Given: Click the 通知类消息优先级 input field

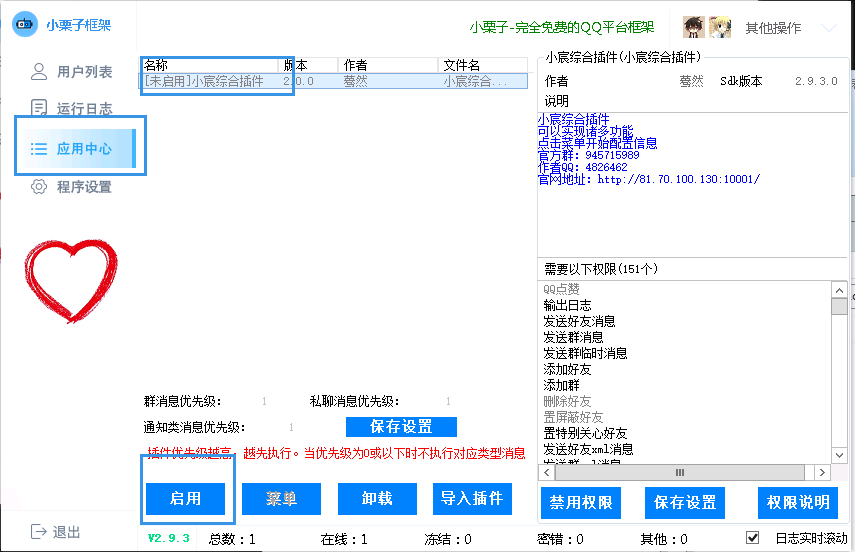Looking at the screenshot, I should click(x=291, y=427).
